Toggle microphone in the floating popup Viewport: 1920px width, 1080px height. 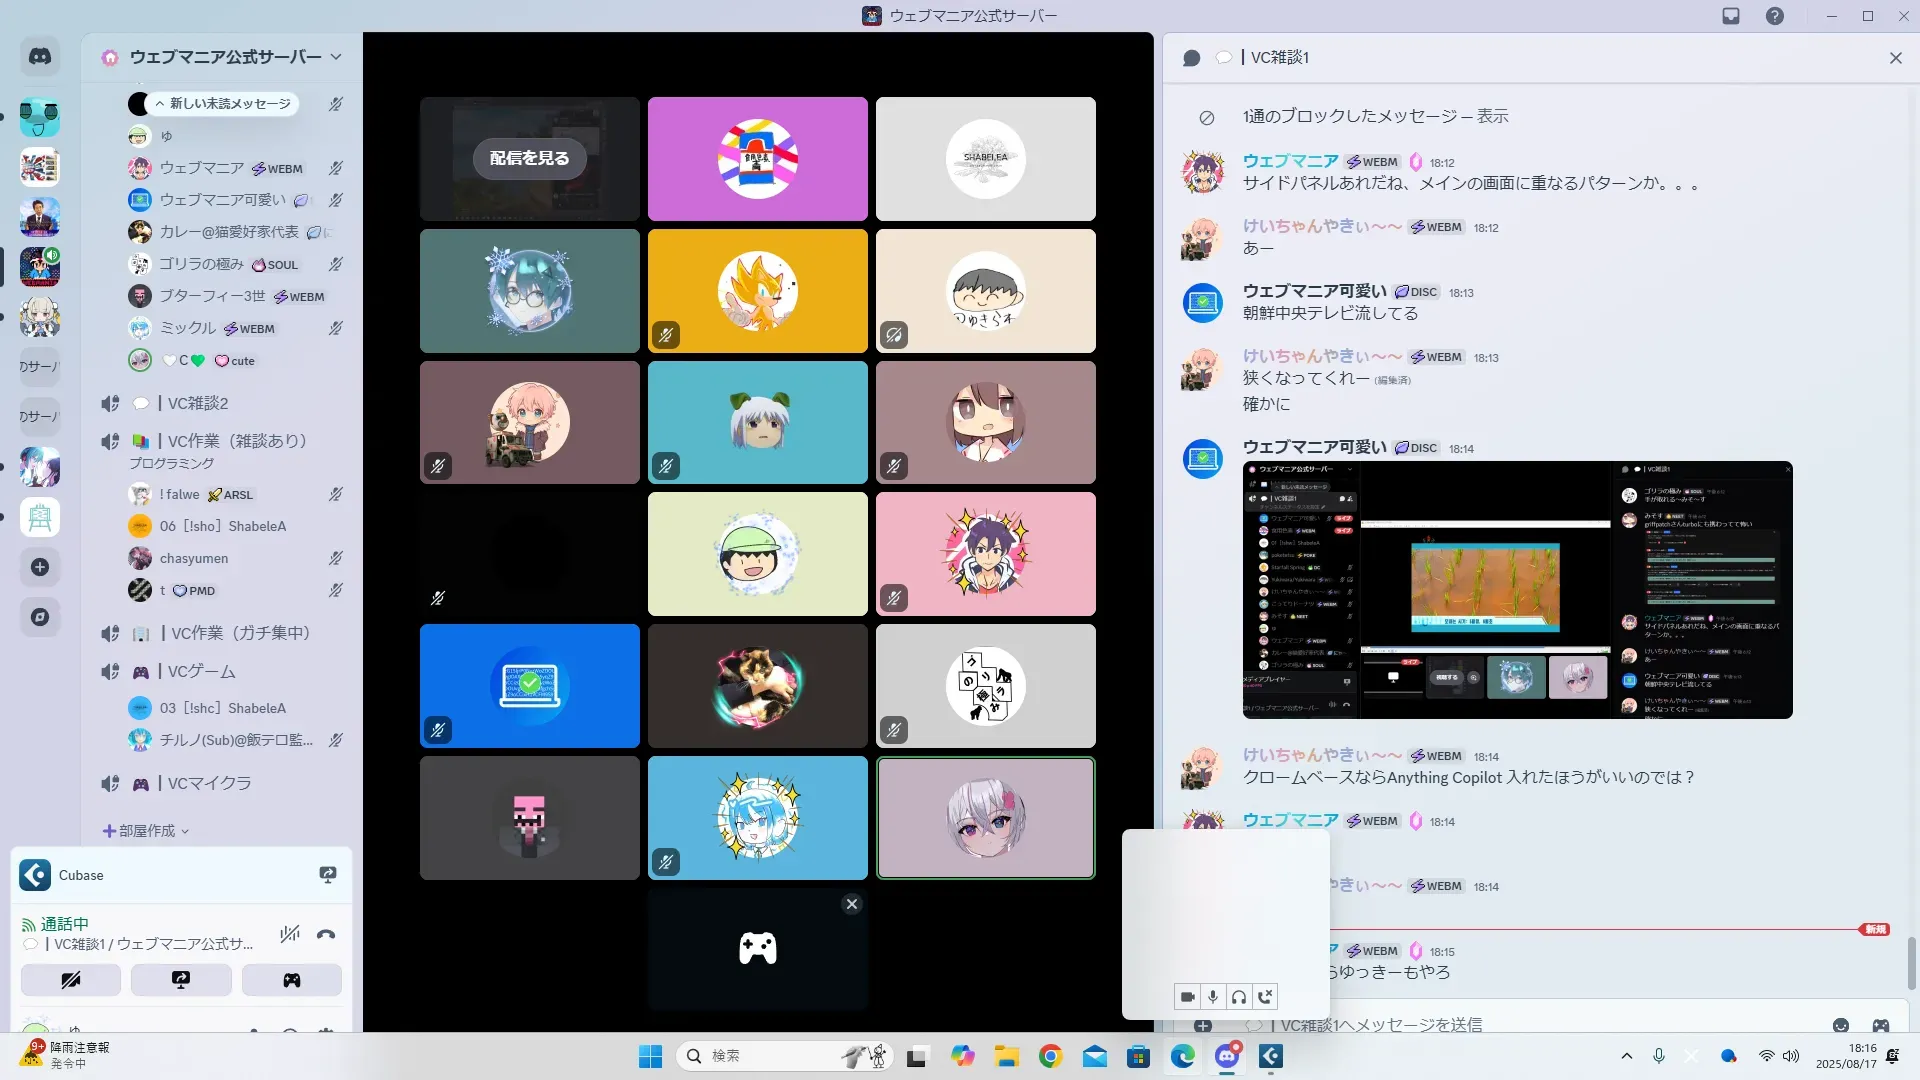click(x=1213, y=997)
